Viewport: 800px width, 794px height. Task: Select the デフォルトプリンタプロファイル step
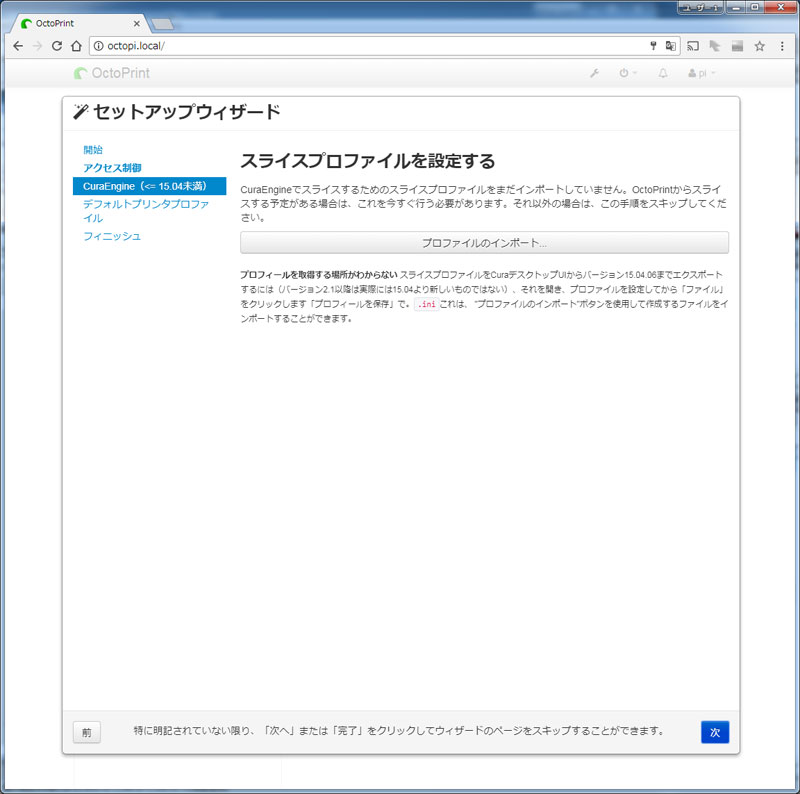click(146, 211)
